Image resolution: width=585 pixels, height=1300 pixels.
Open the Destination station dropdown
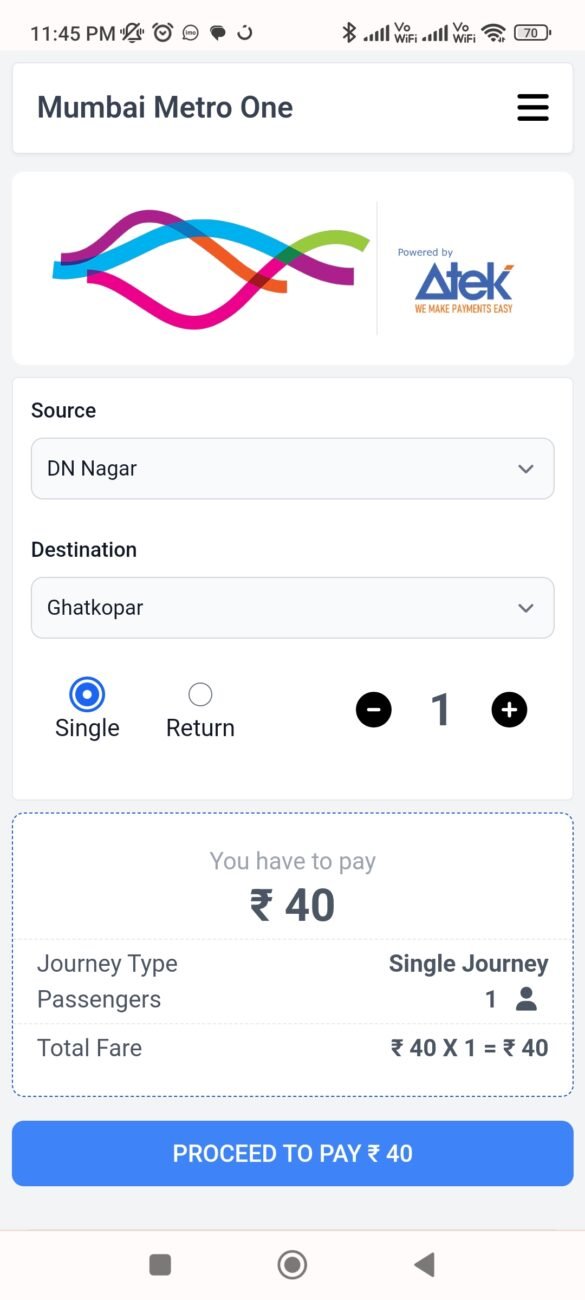[x=292, y=608]
